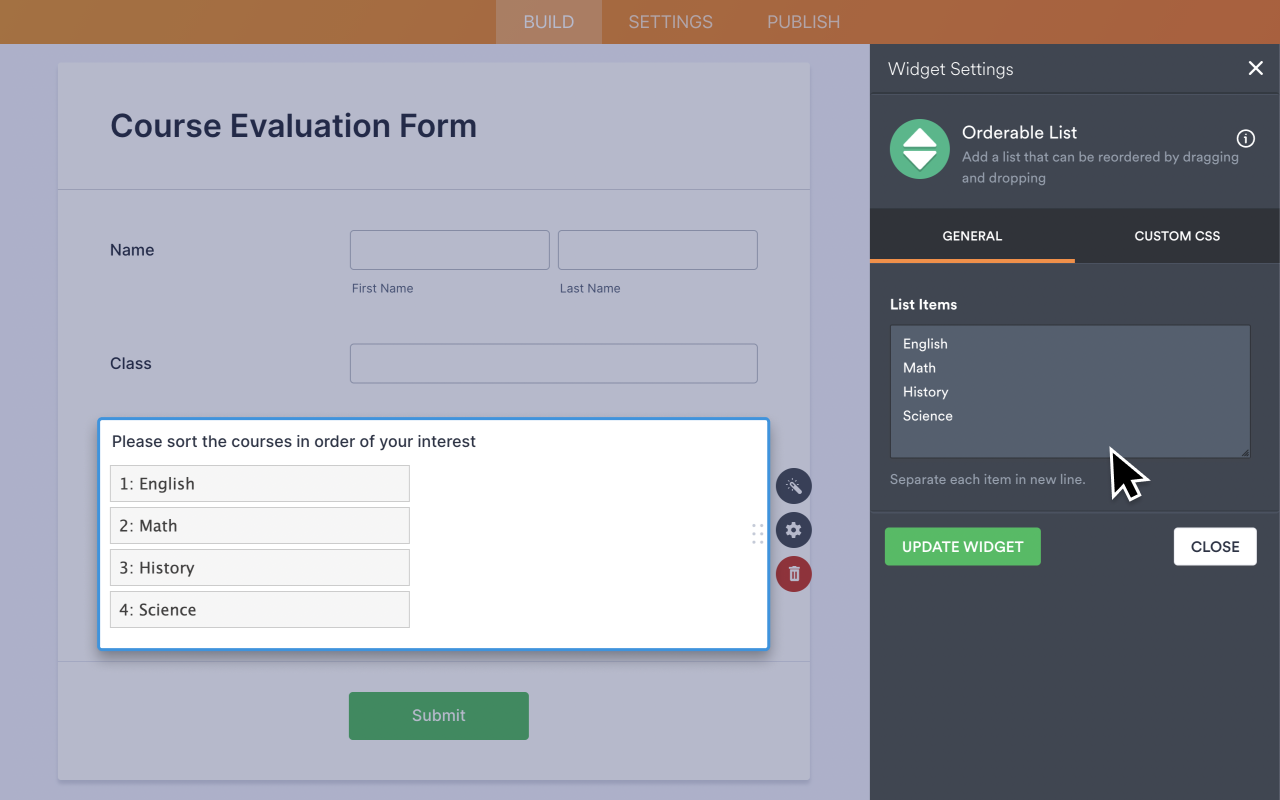Click the First Name input field
Viewport: 1280px width, 800px height.
450,250
